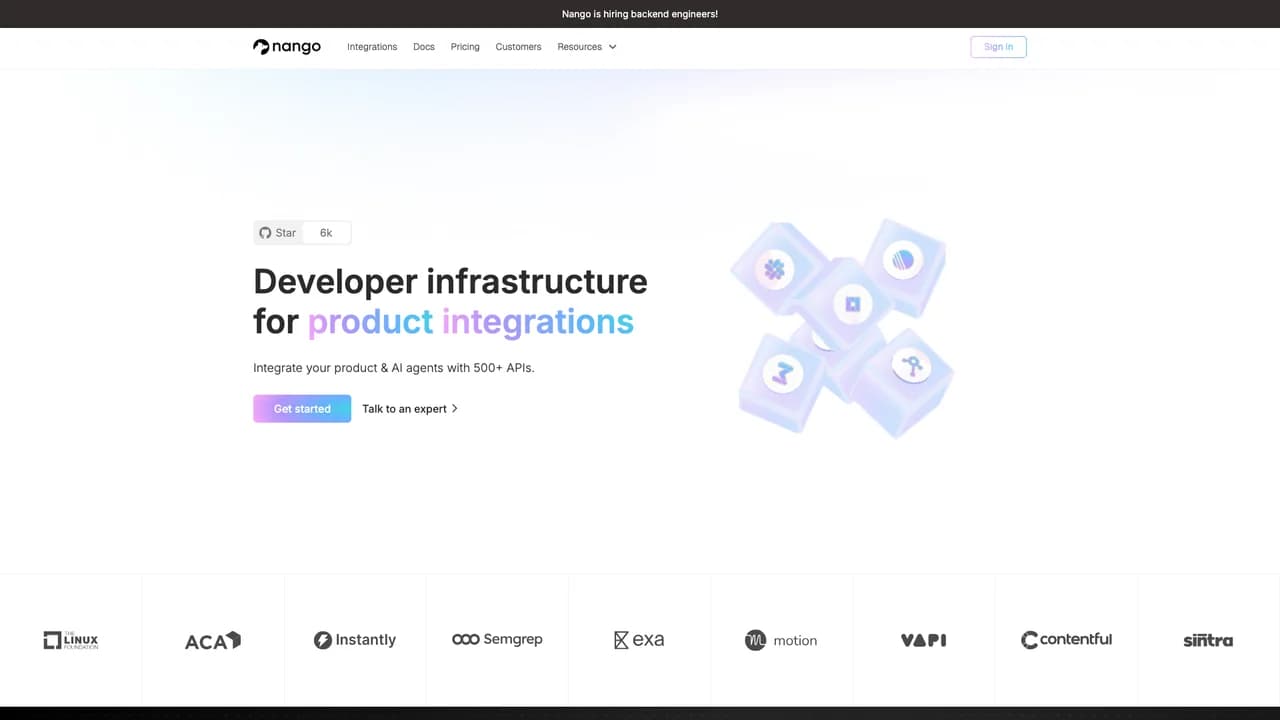Click the GitHub Star icon badge

[x=278, y=233]
